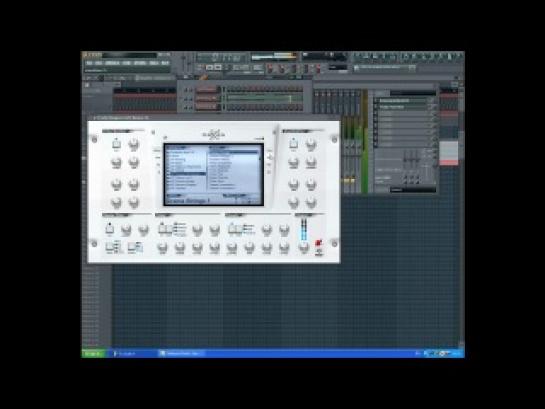Screen dimensions: 545x409
Task: Click the top-left screw icon on Nexus panel
Action: point(94,139)
